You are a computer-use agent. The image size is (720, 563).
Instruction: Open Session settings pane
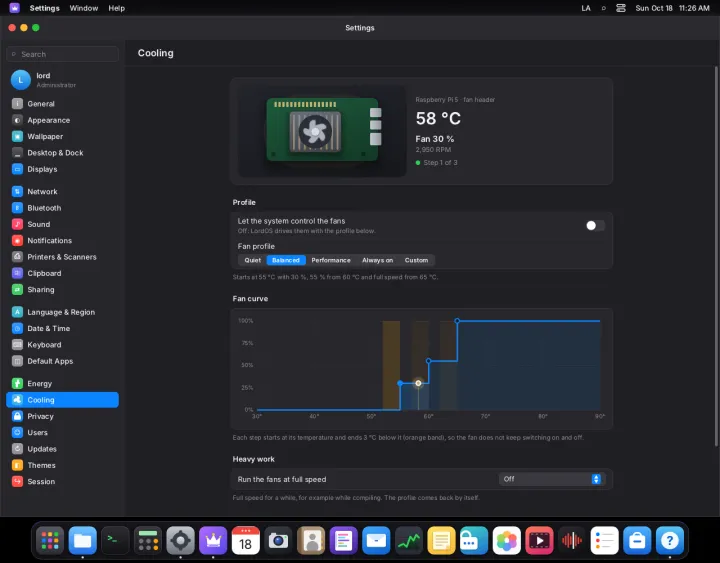tap(62, 481)
